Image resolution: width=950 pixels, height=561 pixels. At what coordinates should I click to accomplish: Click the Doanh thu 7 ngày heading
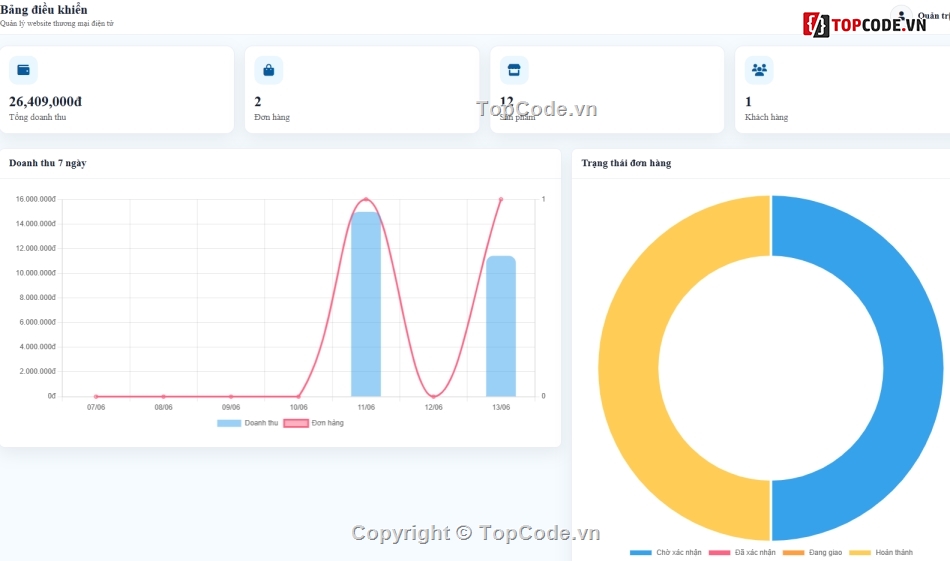48,163
